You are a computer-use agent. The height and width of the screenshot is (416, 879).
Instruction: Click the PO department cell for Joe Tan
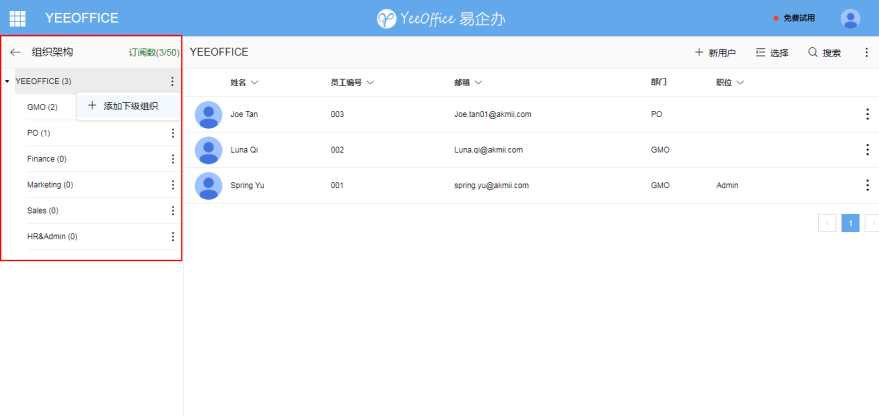pos(656,114)
